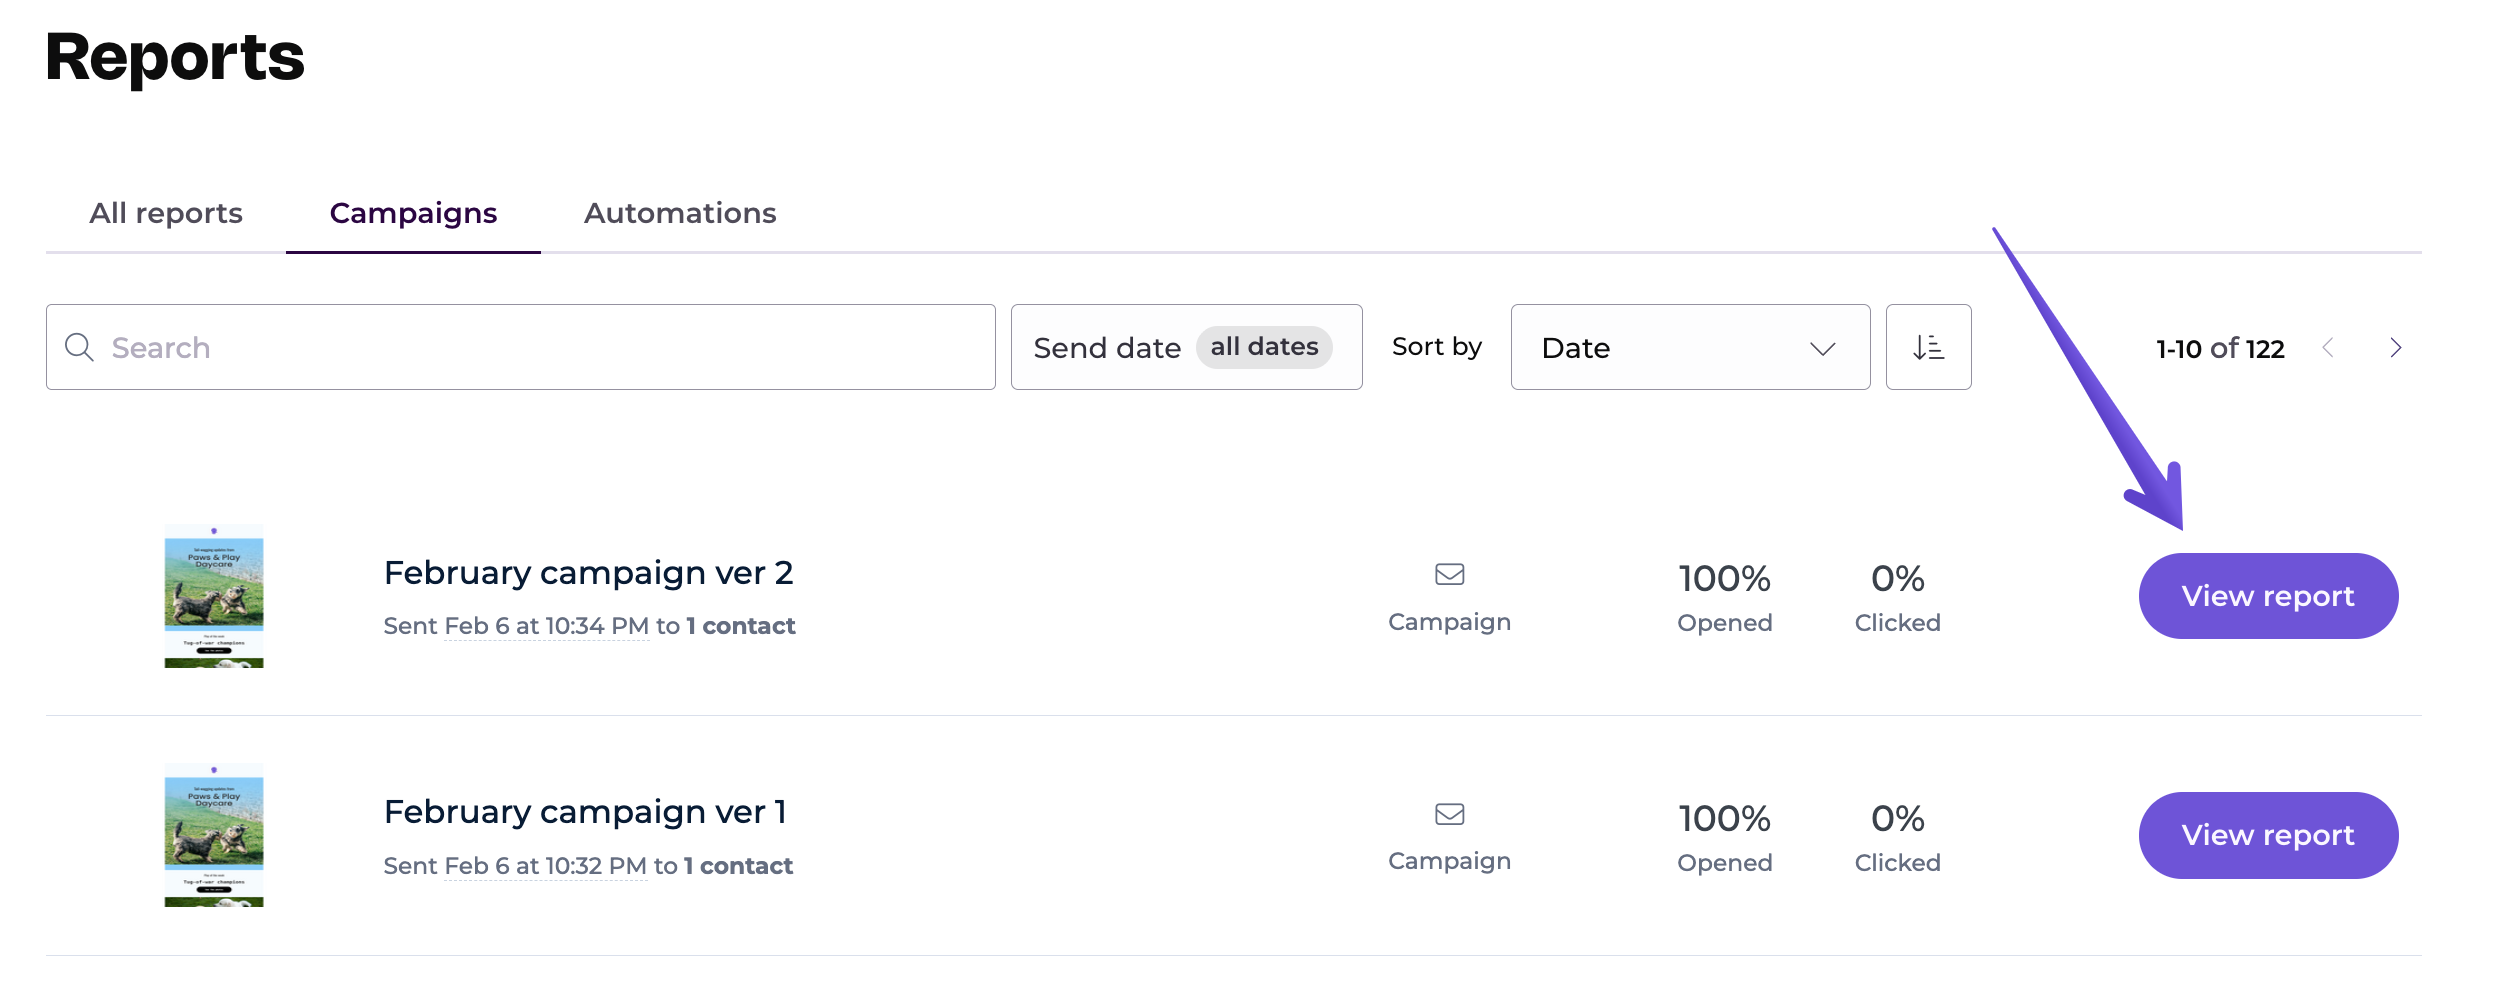Click the search magnifier icon
Viewport: 2496px width, 986px height.
click(x=79, y=347)
